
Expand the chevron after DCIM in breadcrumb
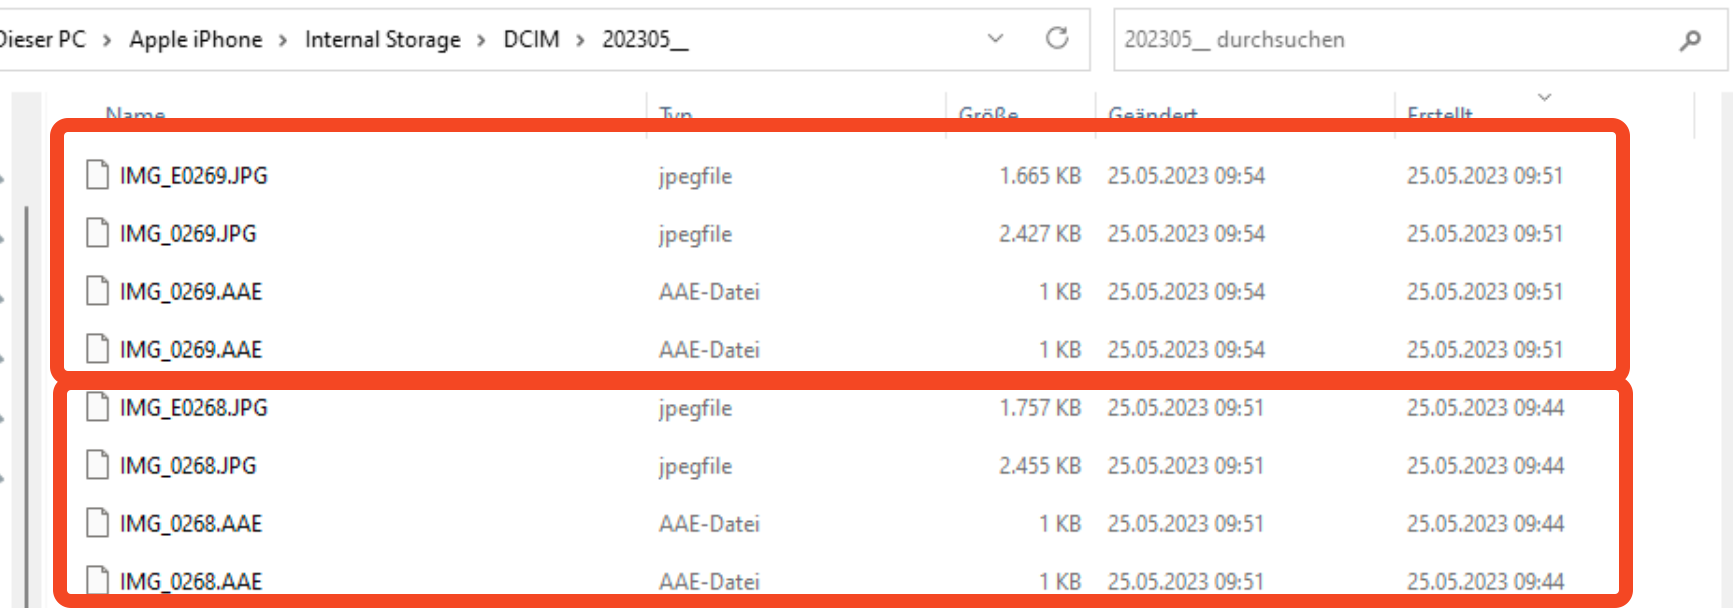tap(580, 40)
